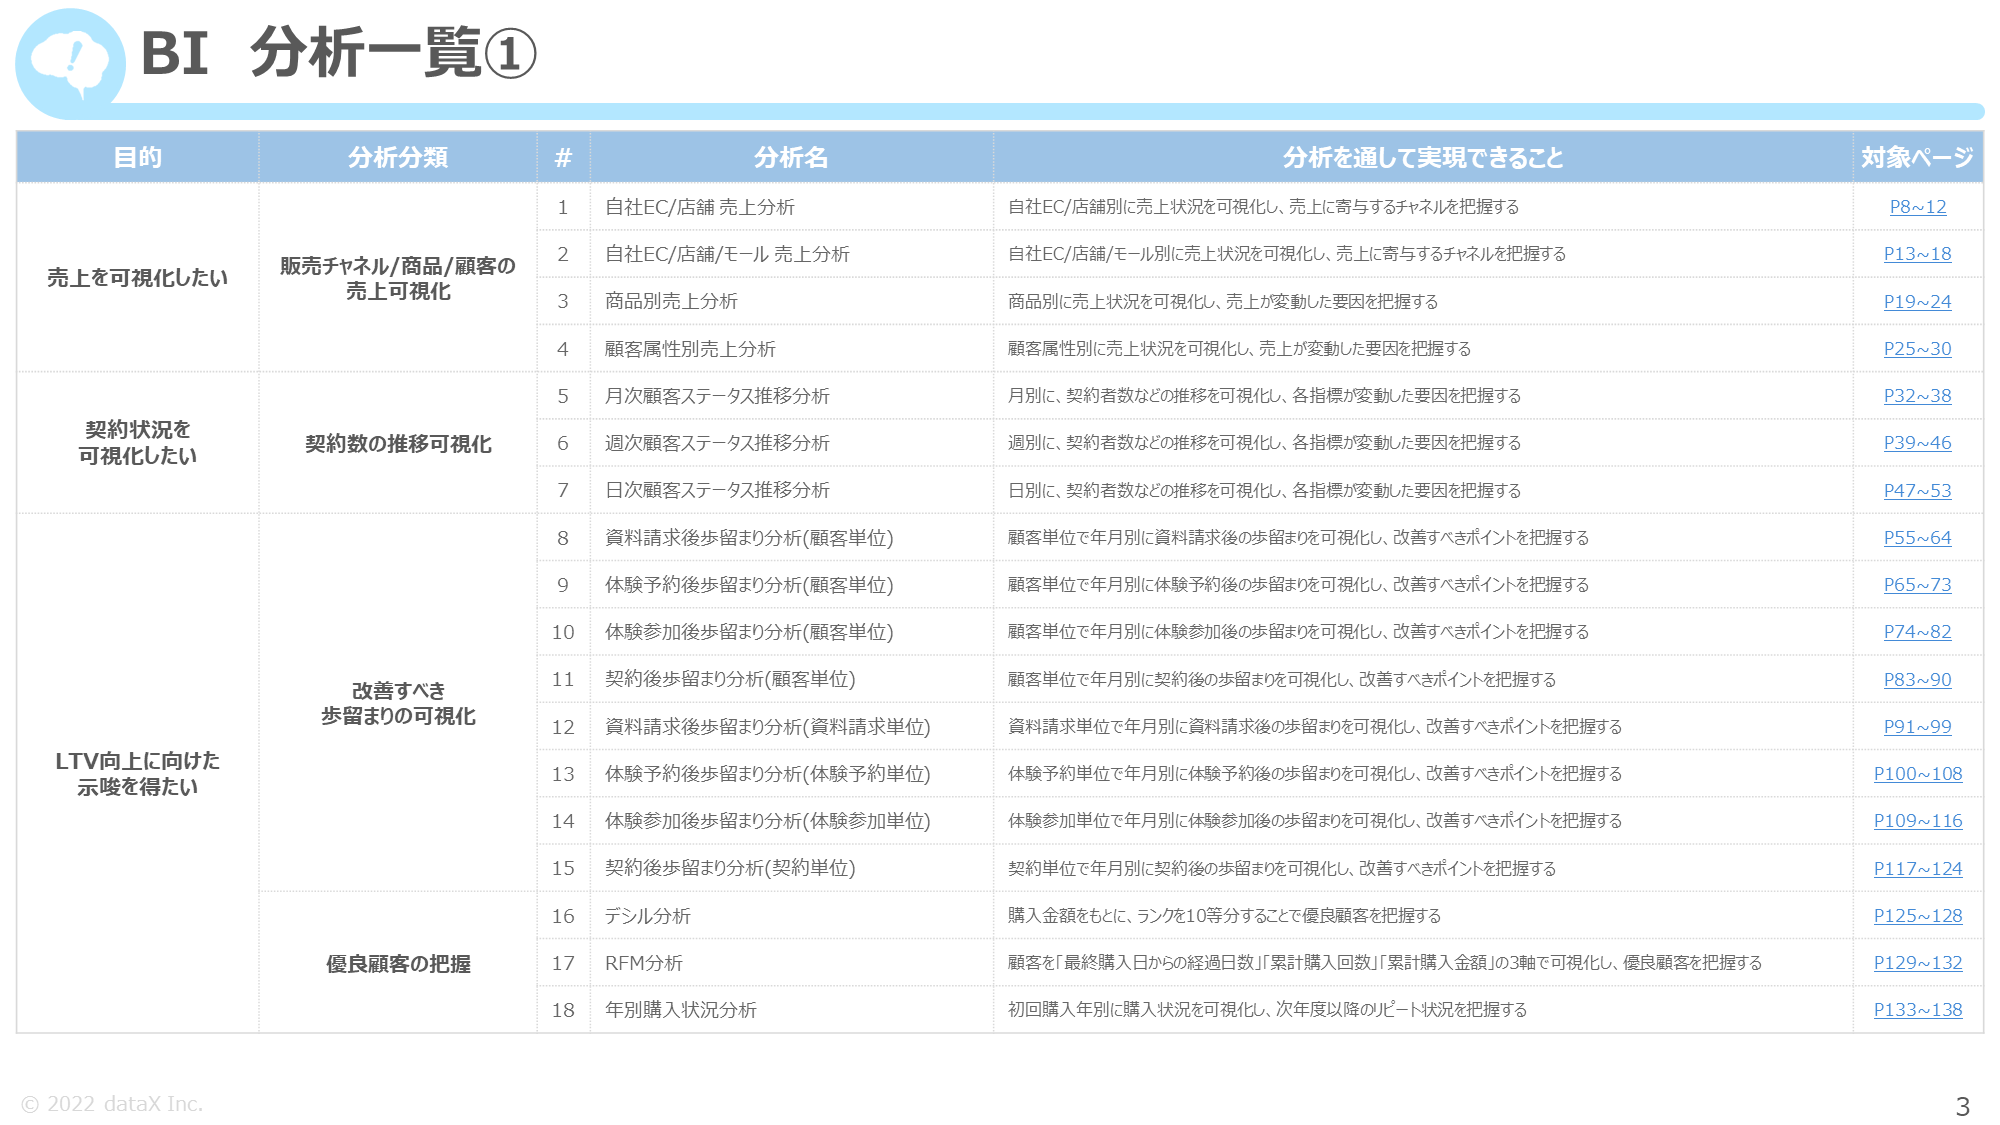Select description of row 16 about 10等分
Screen dimensions: 2000x1125
[1224, 916]
